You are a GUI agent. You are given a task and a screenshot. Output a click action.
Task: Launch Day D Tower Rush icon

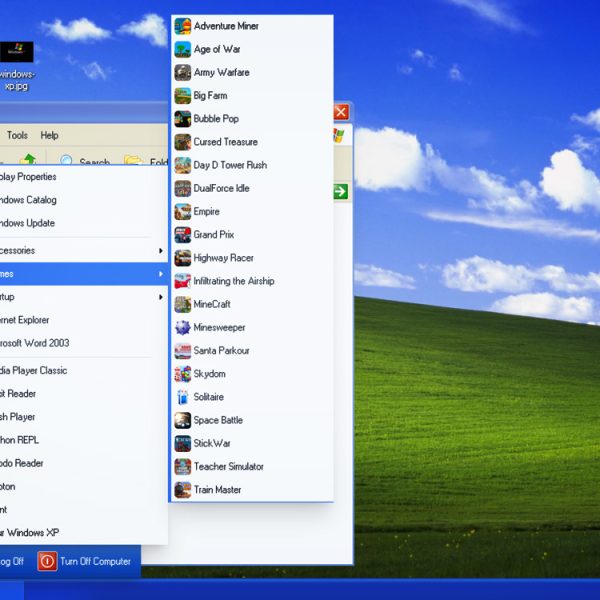click(x=183, y=165)
